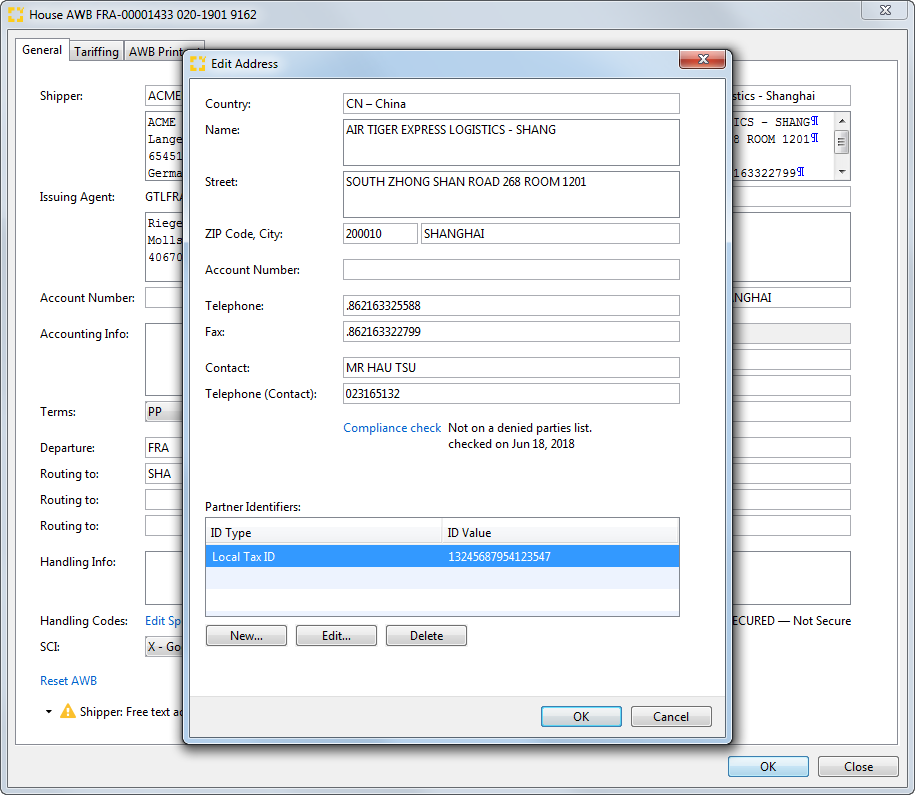Select the General tab
This screenshot has height=795, width=915.
tap(42, 49)
